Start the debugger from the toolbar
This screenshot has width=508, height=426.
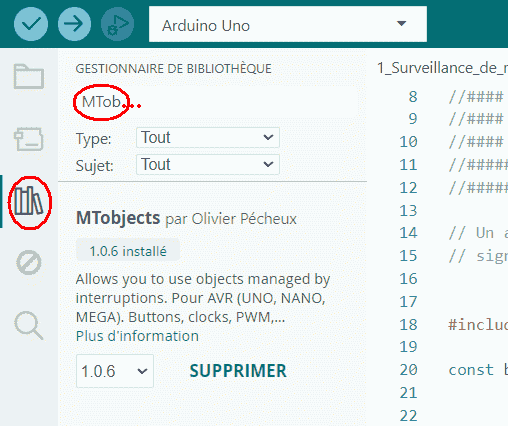[117, 24]
